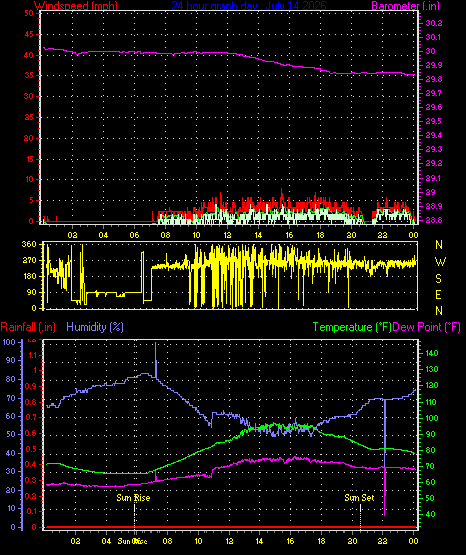Click the 0.5 value on the rainfall axis
Screen dimensions: 466x555
(x=31, y=449)
